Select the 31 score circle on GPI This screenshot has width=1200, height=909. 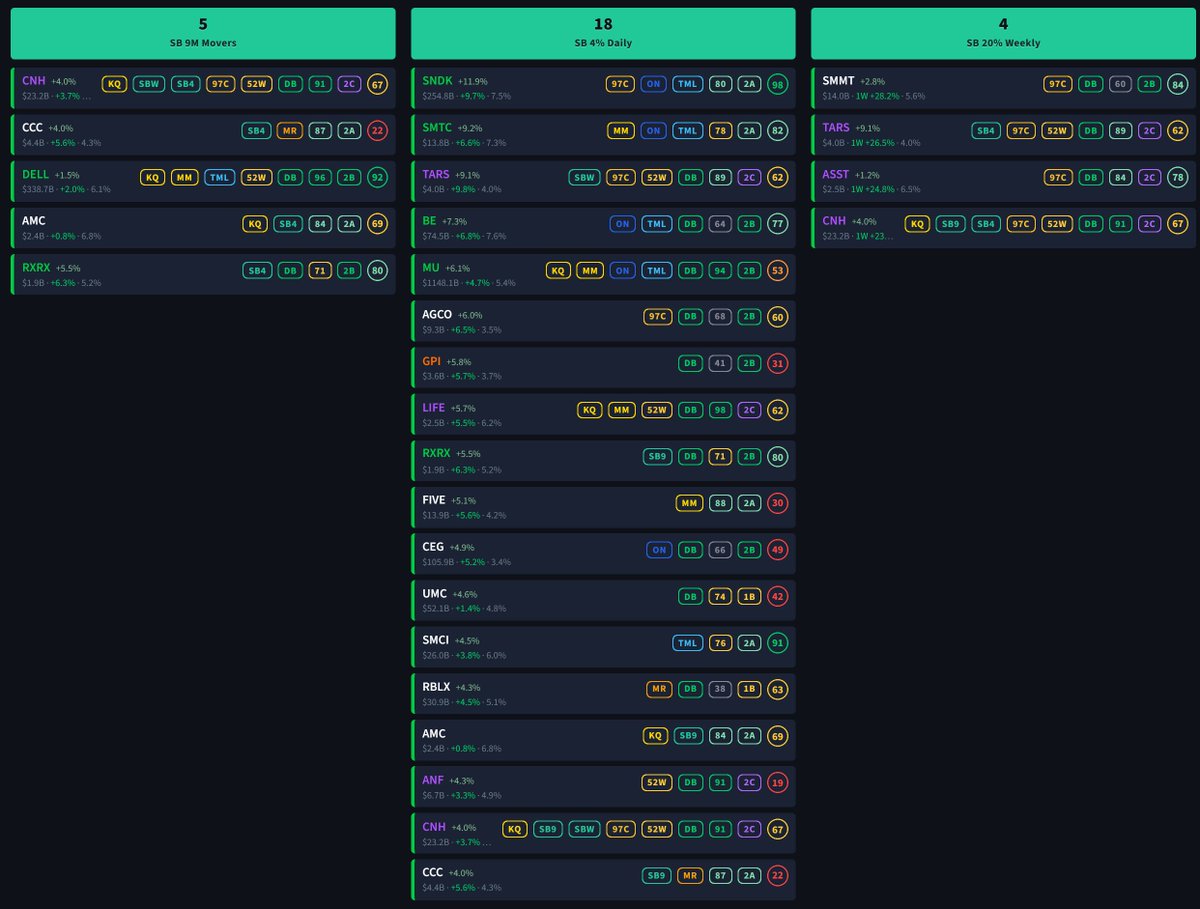777,363
